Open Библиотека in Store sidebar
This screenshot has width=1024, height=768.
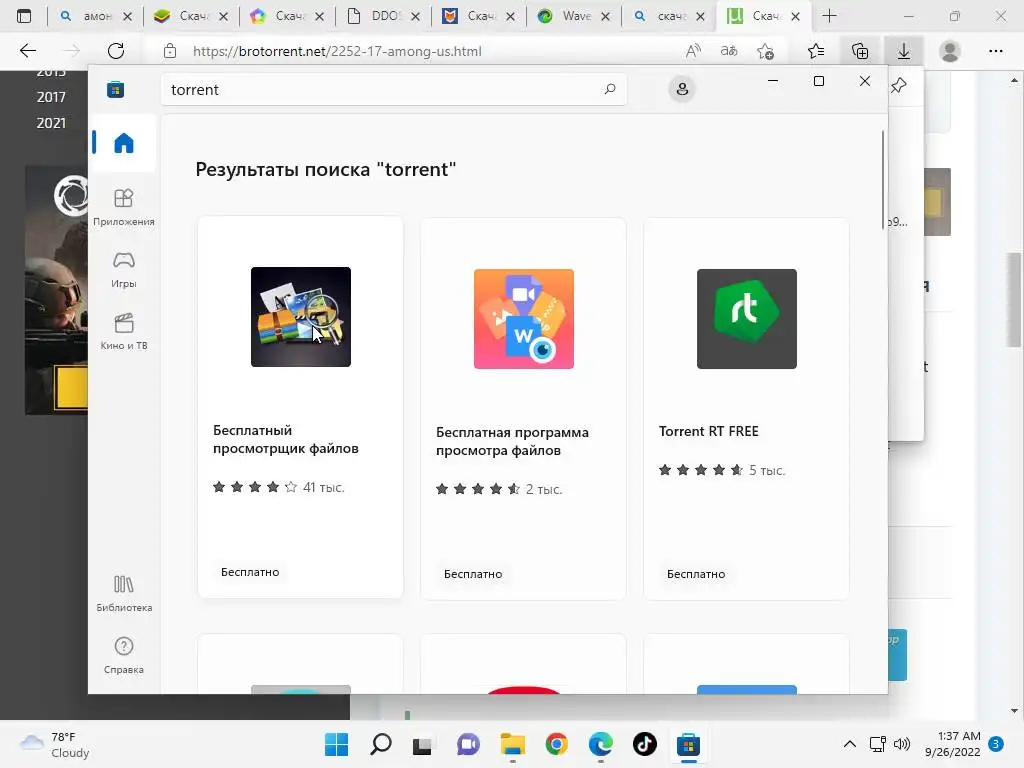123,593
